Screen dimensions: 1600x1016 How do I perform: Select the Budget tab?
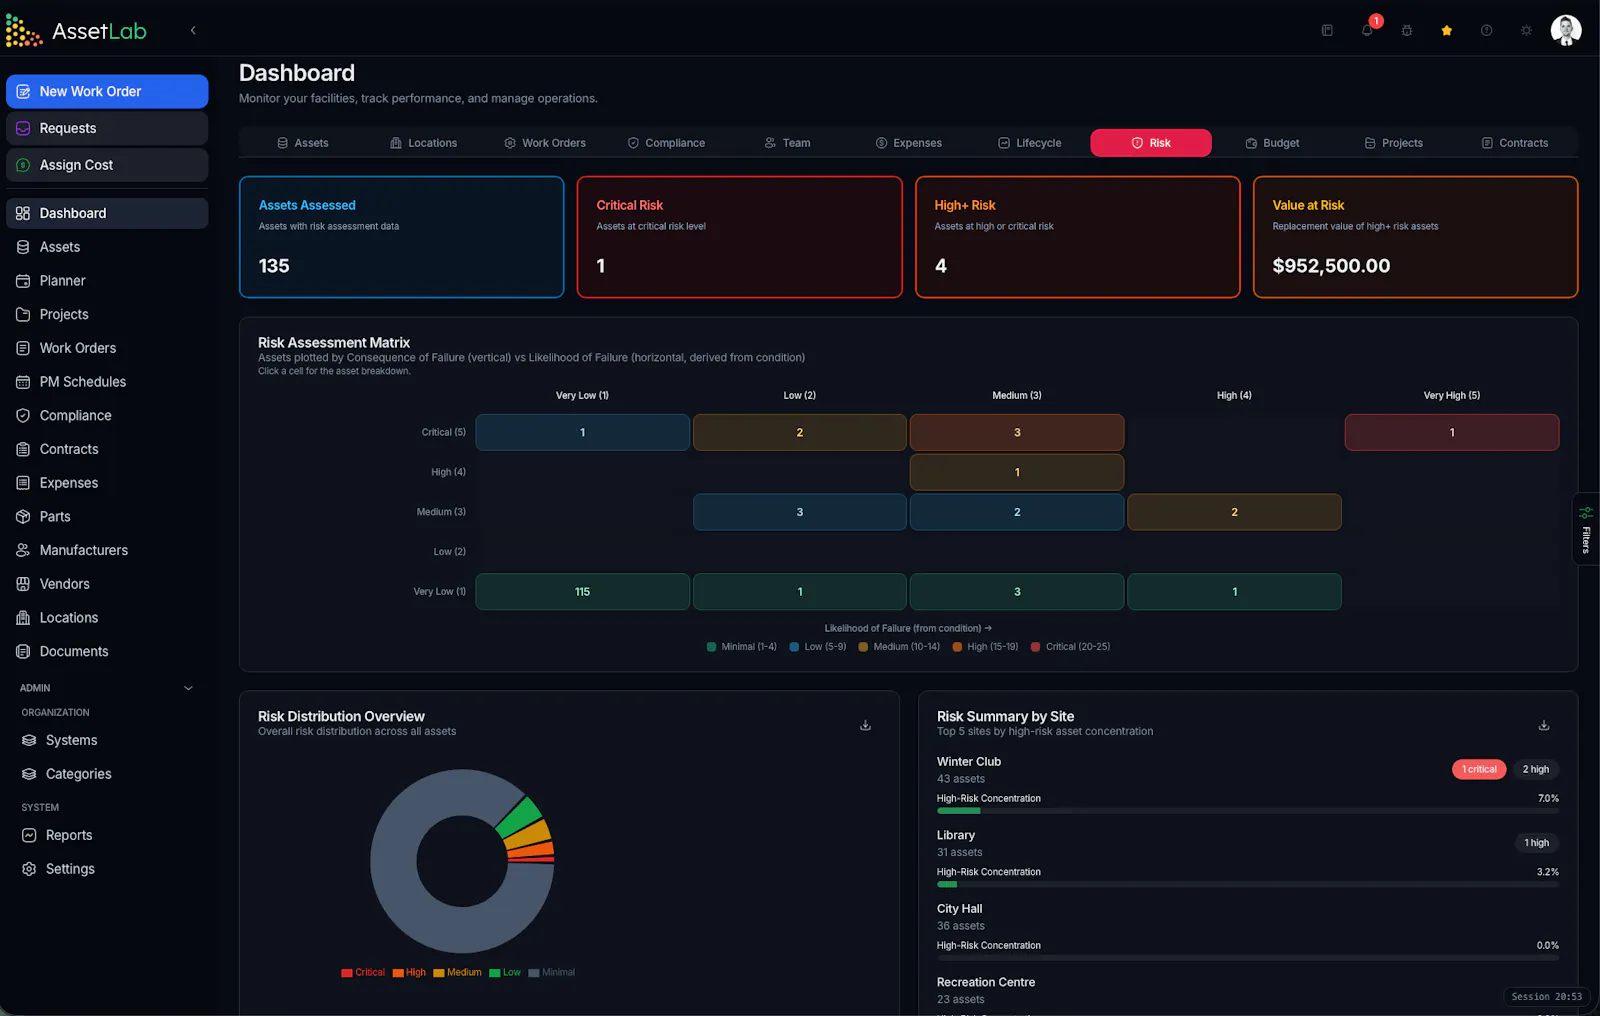coord(1272,143)
